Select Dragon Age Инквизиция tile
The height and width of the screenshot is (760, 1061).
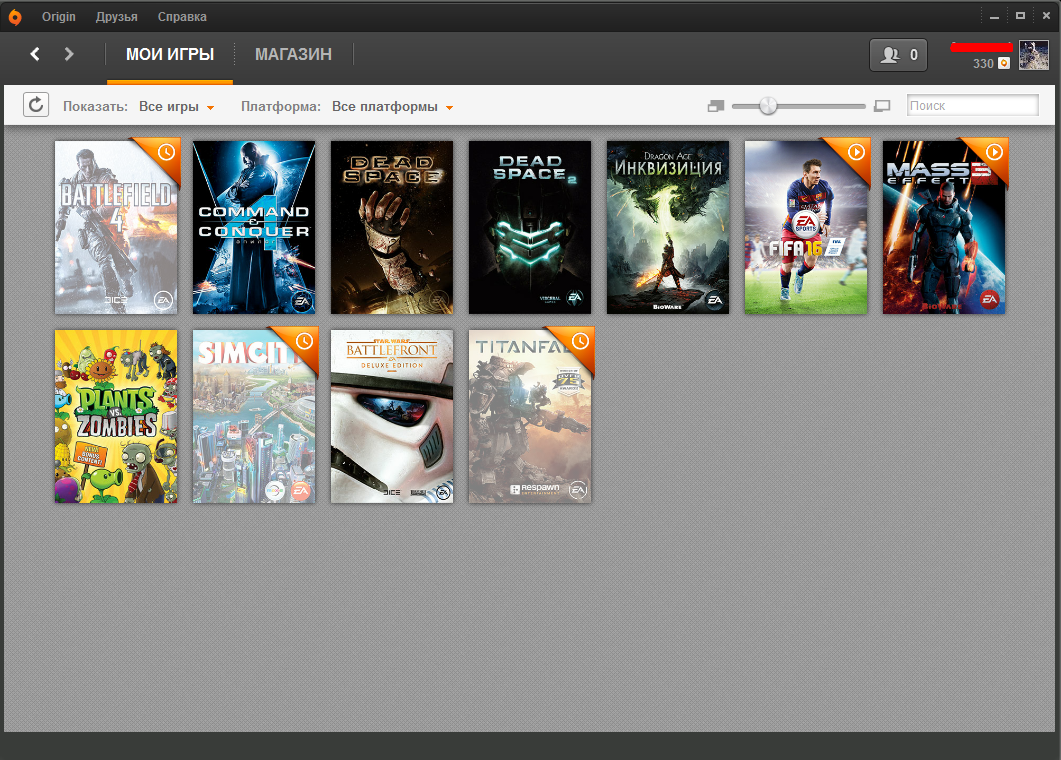click(x=668, y=227)
